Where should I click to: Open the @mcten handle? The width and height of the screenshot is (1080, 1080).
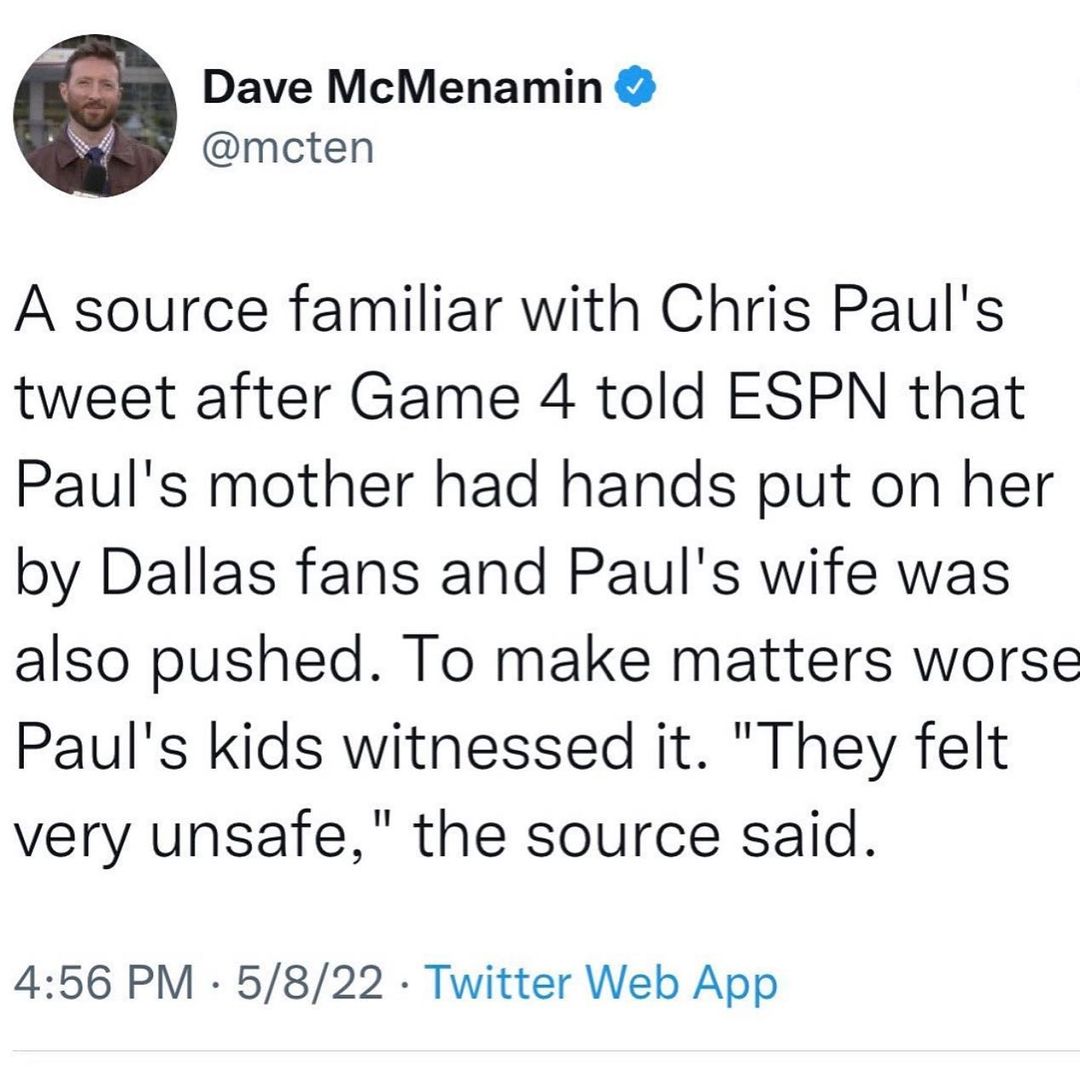(x=288, y=149)
